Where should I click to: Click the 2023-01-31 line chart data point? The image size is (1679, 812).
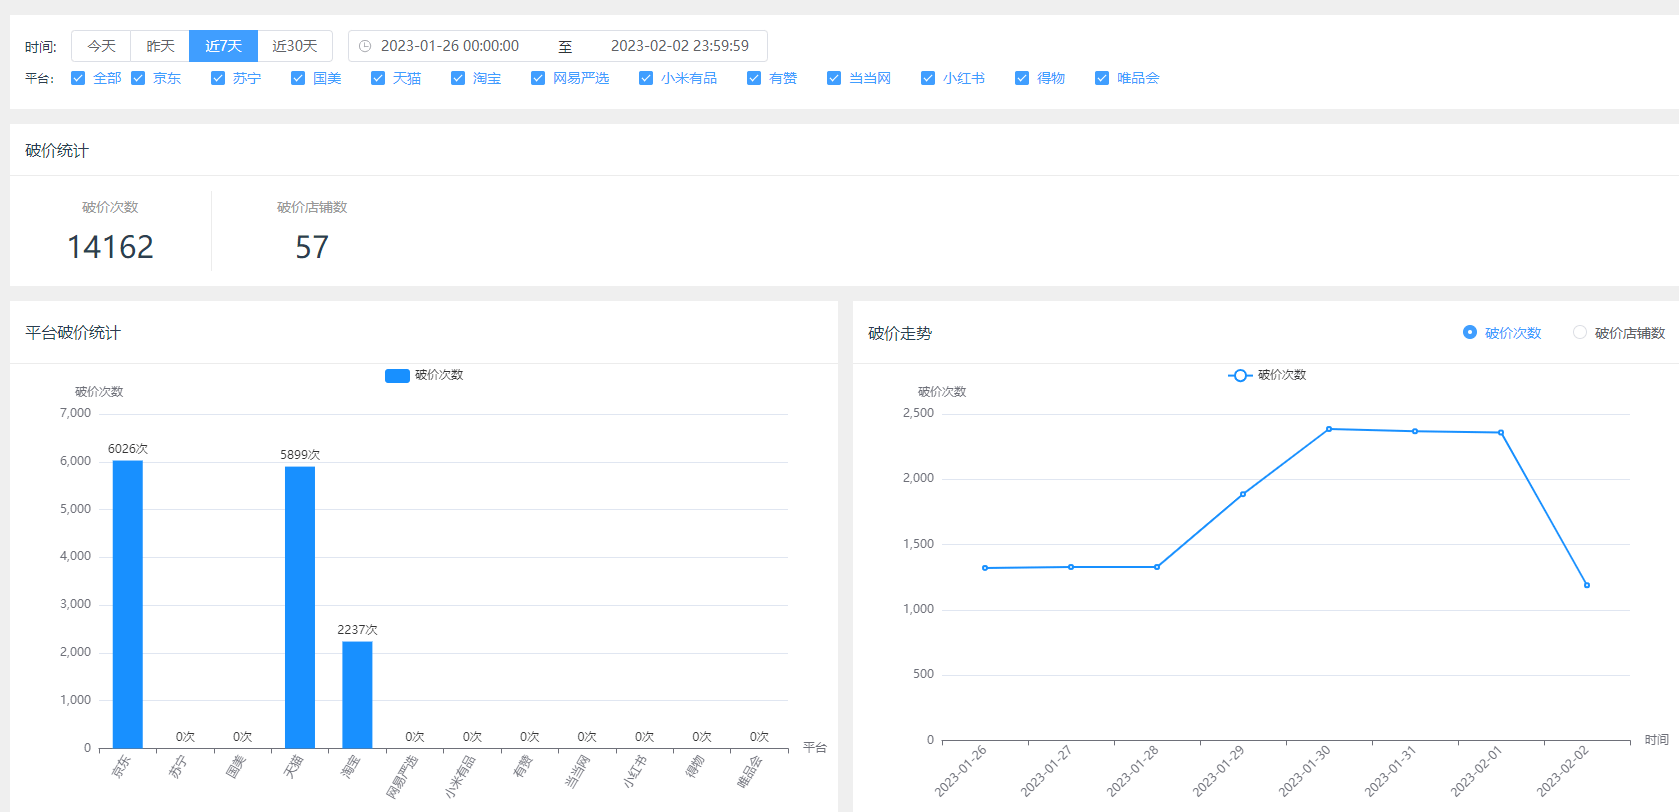pos(1415,431)
